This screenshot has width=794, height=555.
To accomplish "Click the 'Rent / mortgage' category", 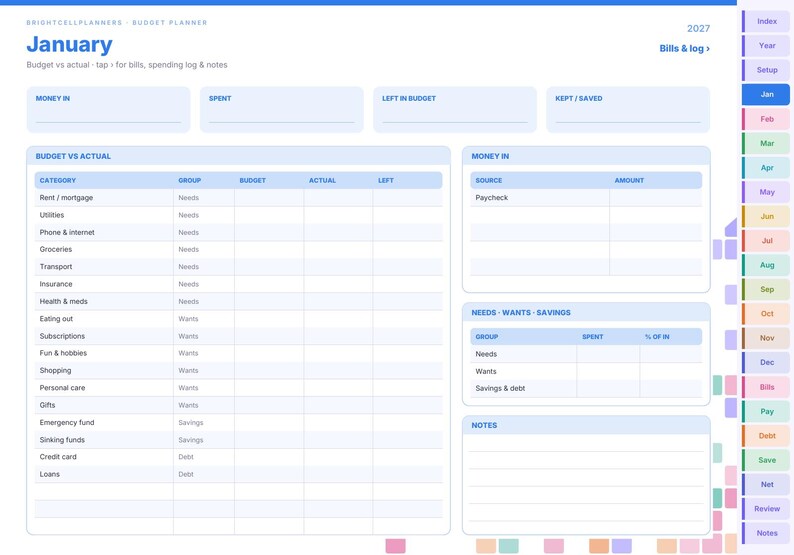I will point(66,197).
